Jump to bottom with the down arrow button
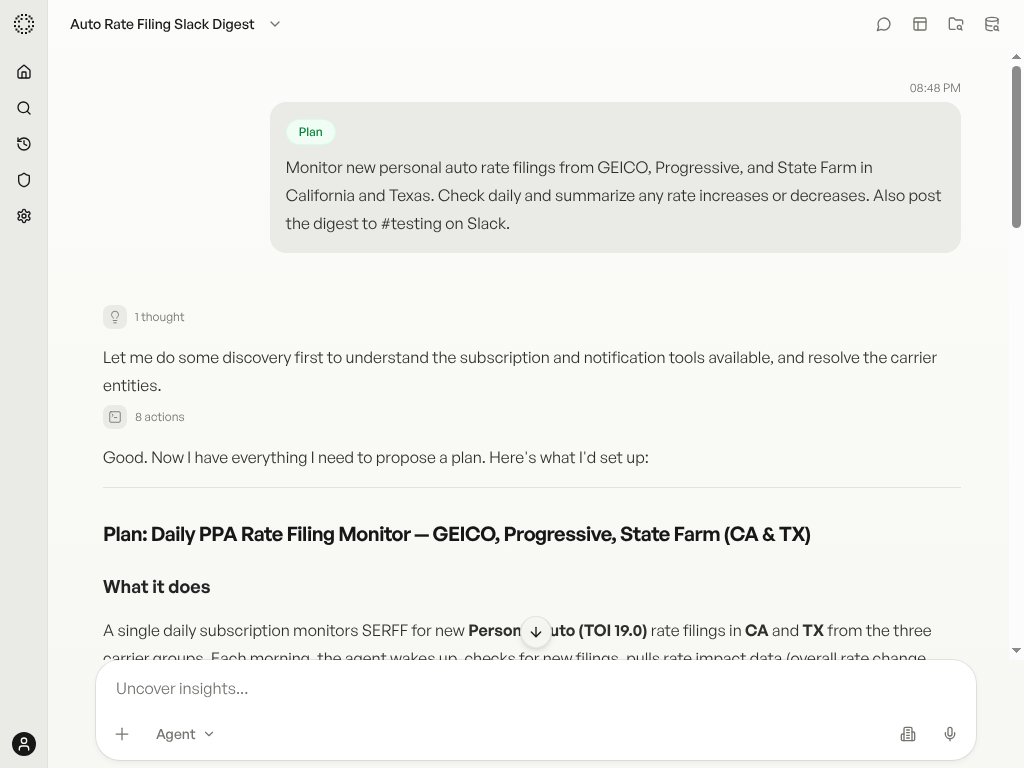Image resolution: width=1024 pixels, height=768 pixels. click(x=536, y=632)
